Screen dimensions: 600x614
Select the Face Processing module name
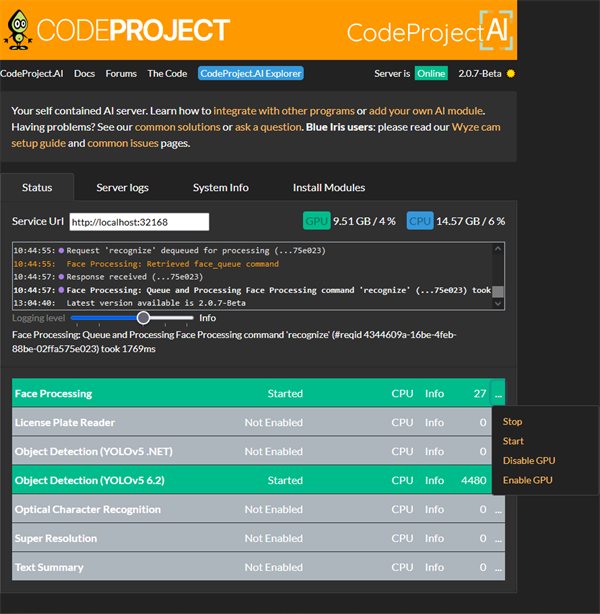point(54,394)
